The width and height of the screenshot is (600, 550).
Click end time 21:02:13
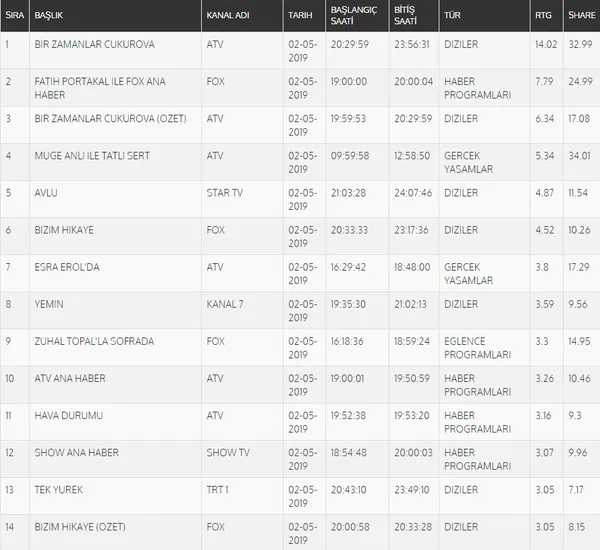click(x=410, y=304)
